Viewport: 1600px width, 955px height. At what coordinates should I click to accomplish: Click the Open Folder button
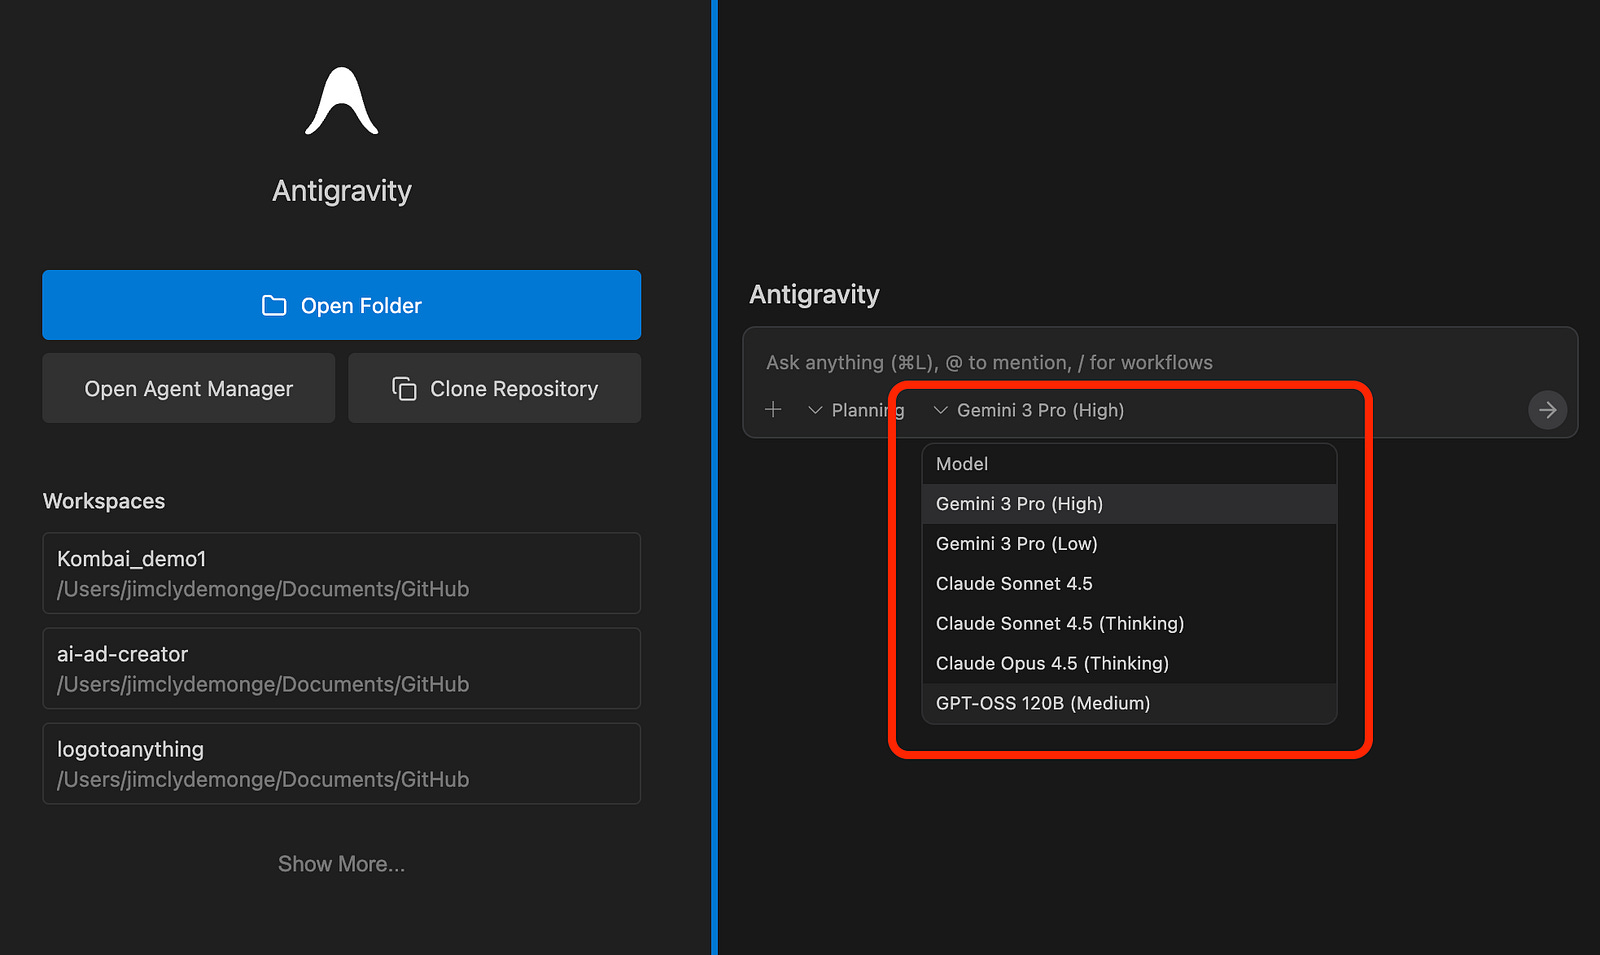coord(341,305)
